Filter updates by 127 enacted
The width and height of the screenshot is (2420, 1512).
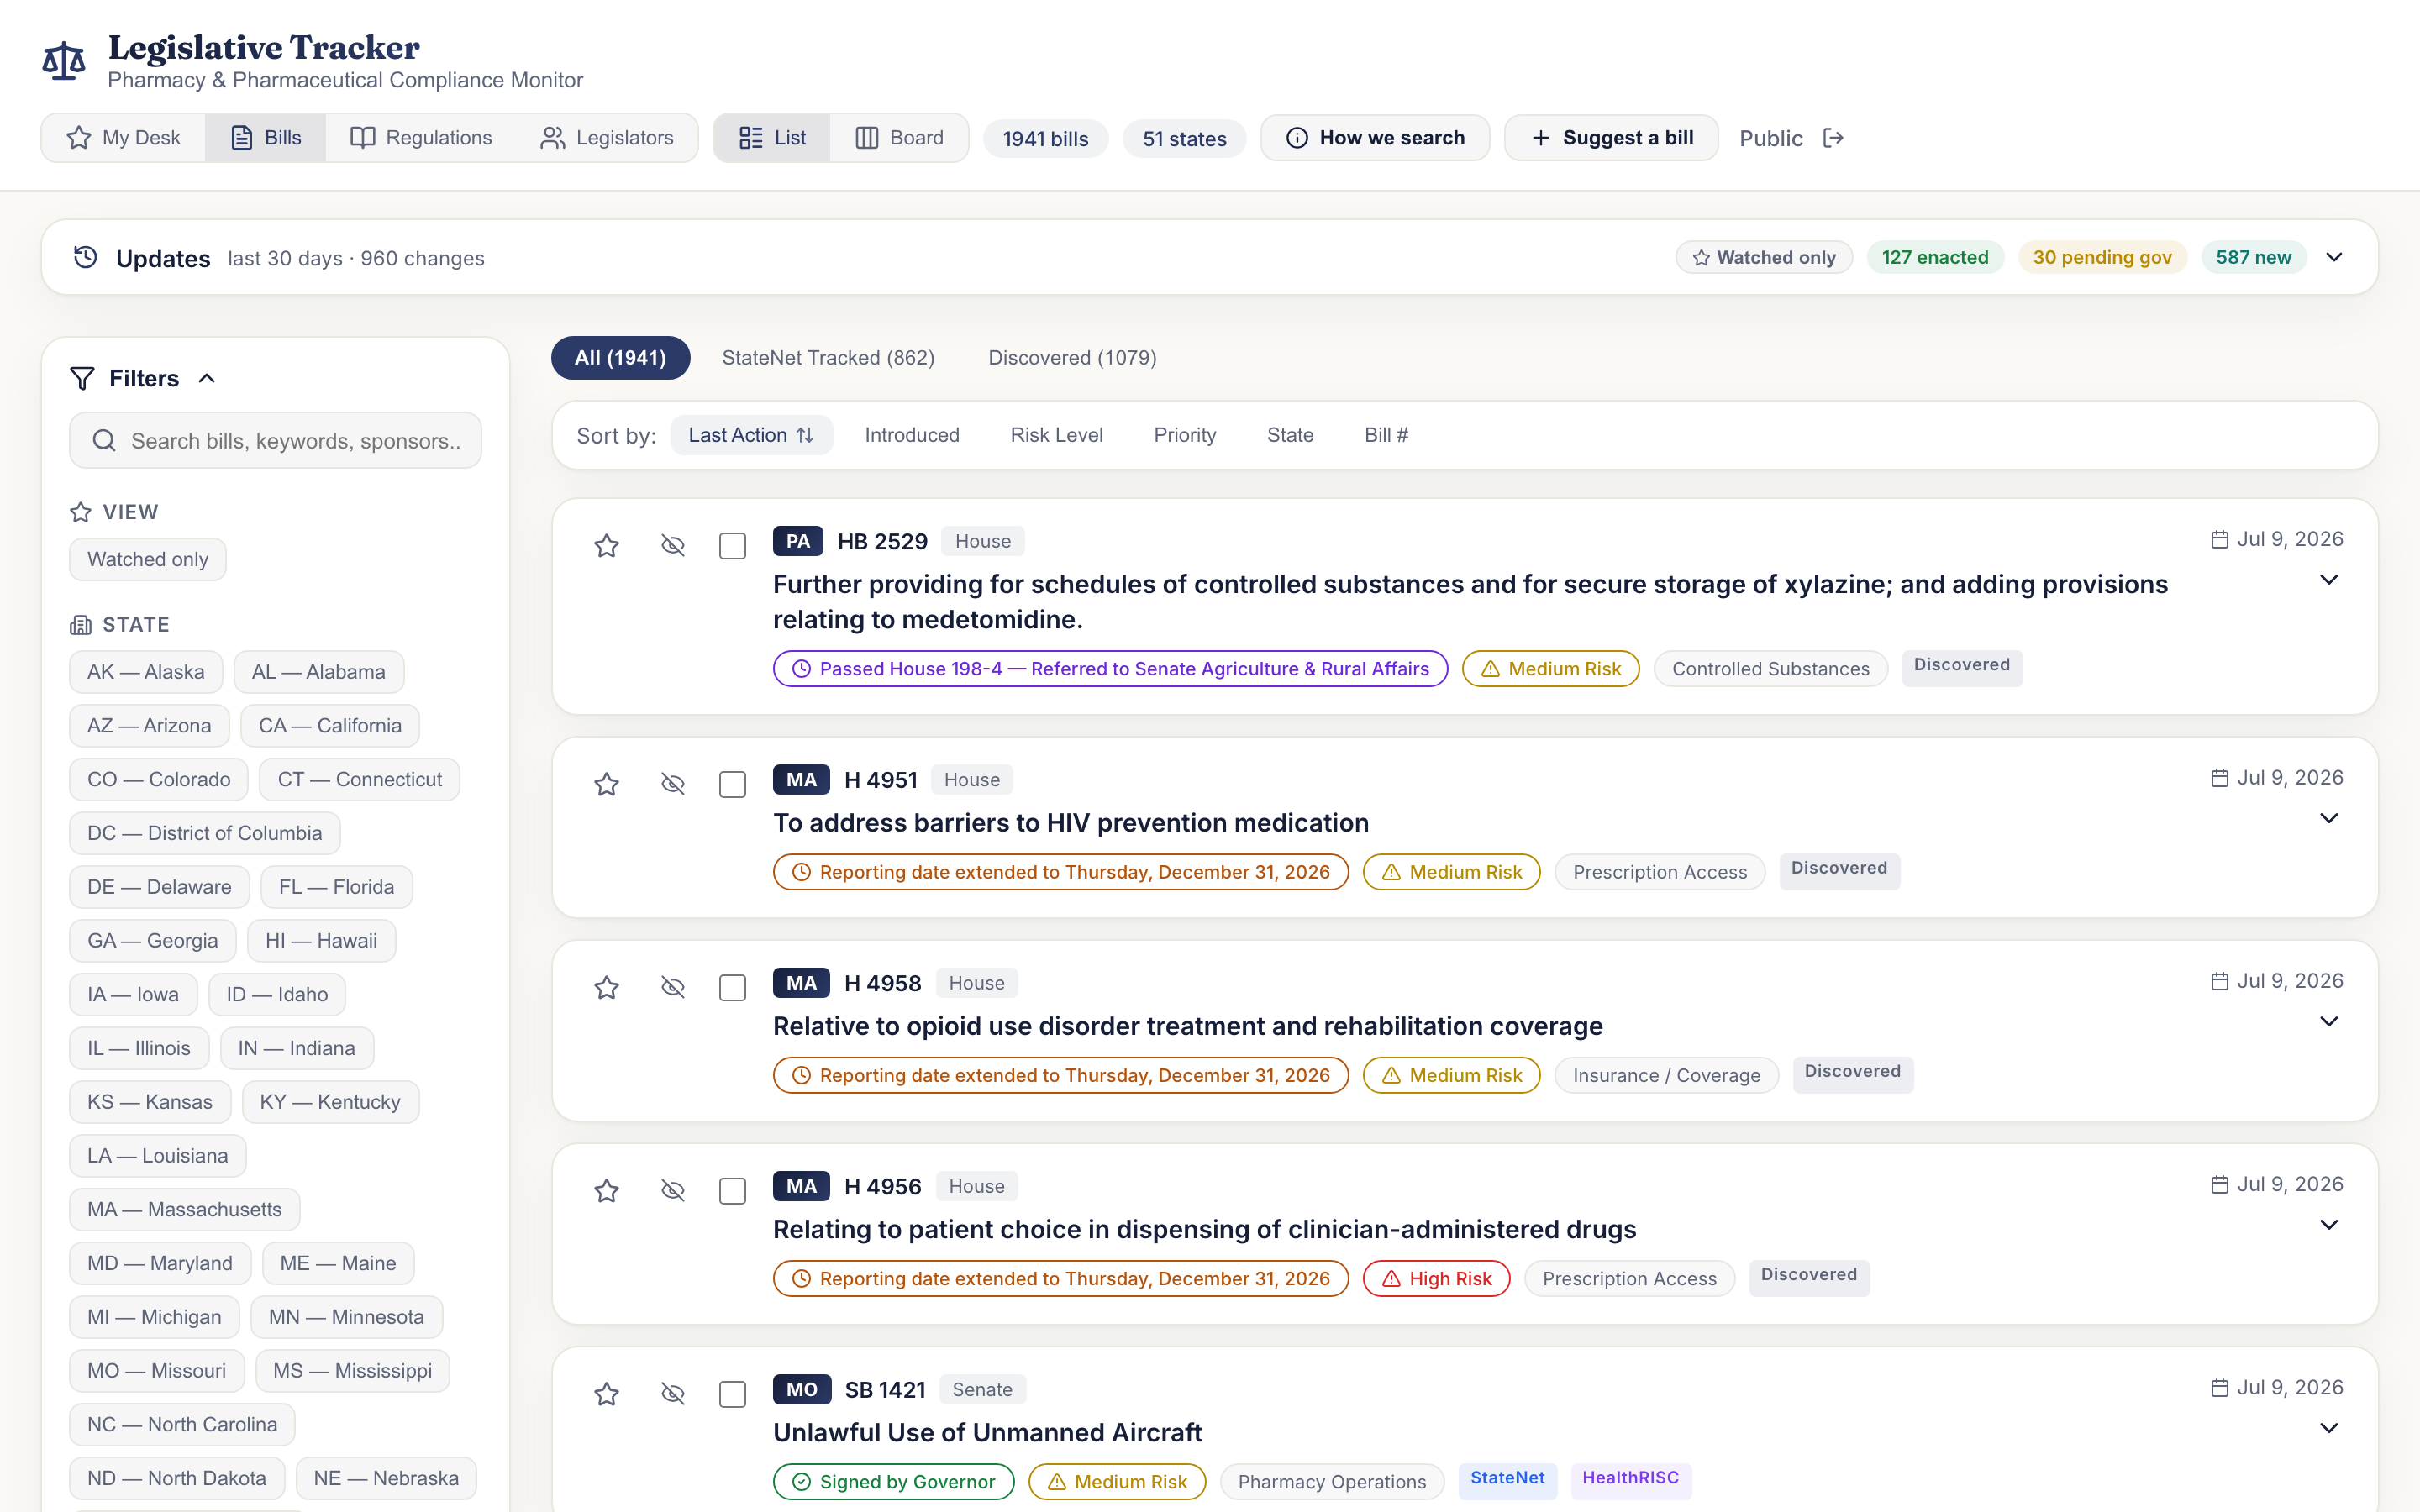(x=1935, y=257)
